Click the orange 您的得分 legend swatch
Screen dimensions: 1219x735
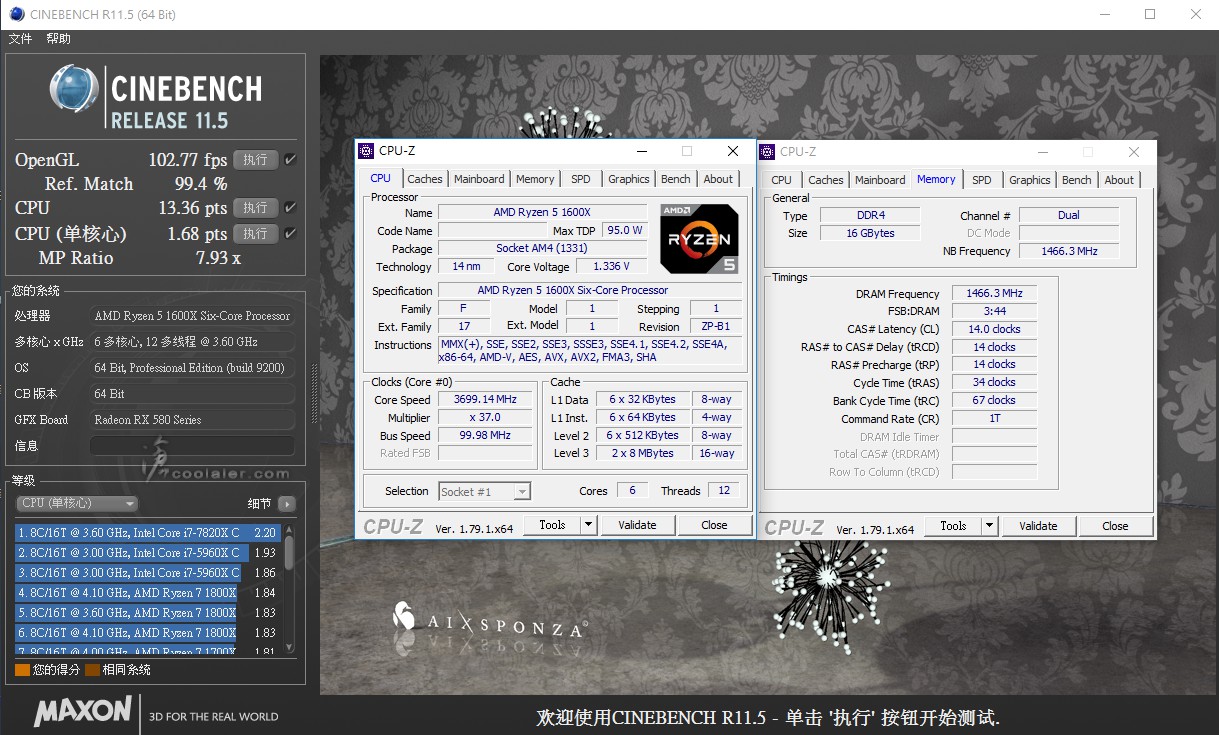point(22,670)
